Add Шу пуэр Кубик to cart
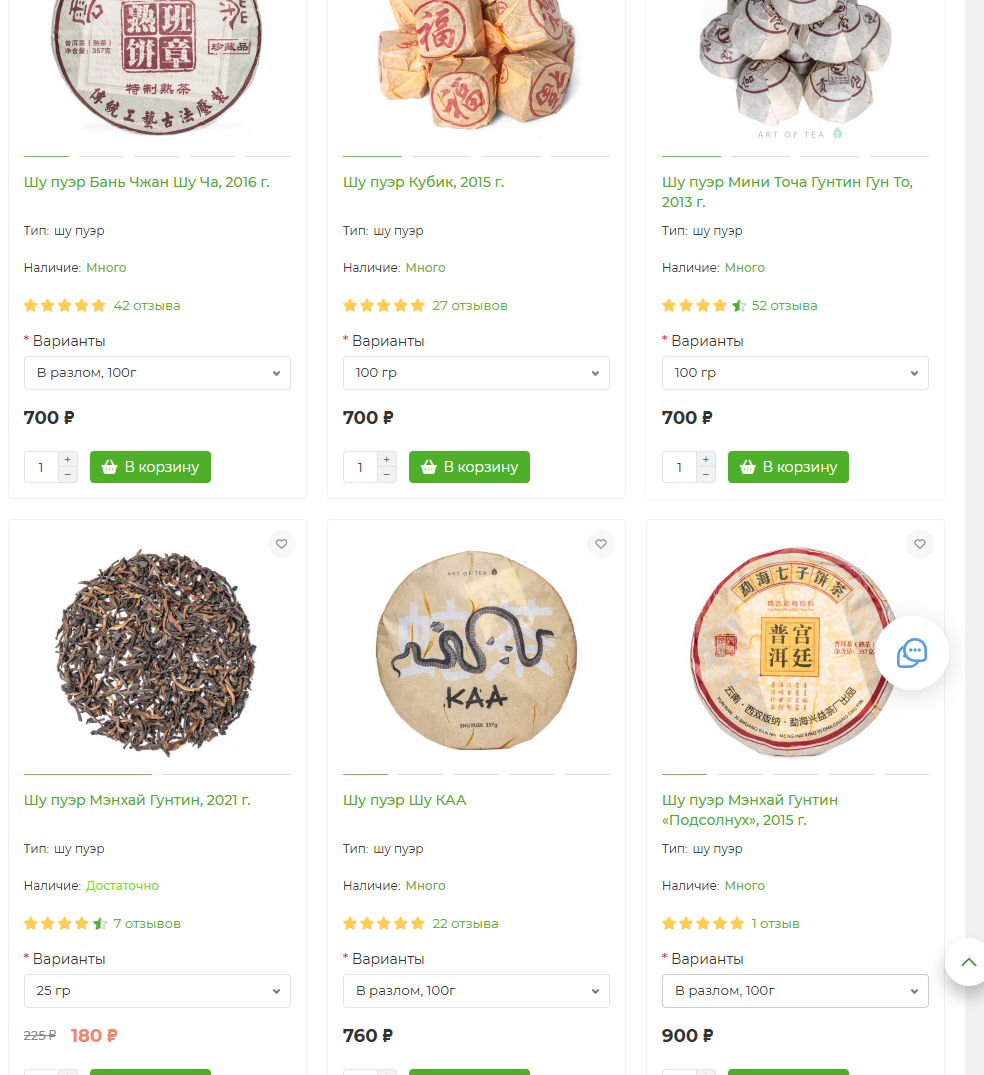 click(469, 467)
